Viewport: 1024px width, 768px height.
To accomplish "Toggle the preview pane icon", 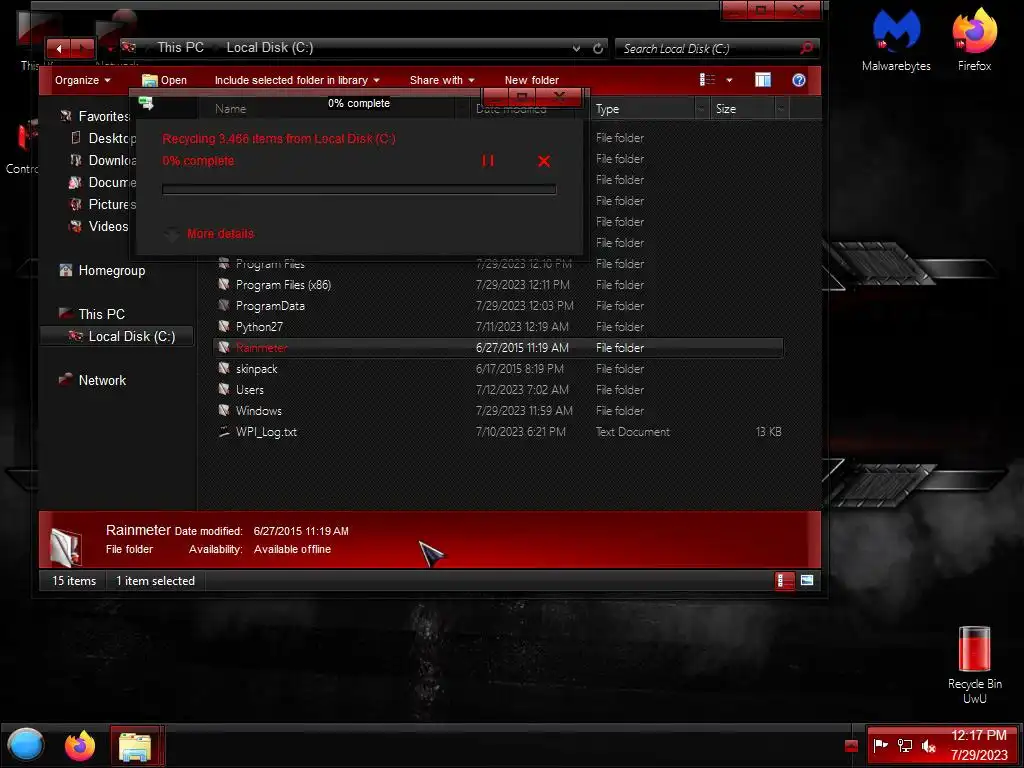I will 763,80.
